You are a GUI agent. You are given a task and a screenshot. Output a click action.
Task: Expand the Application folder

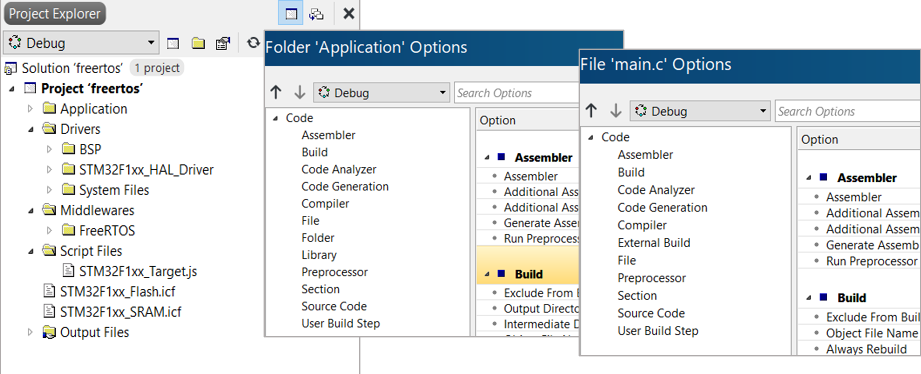pyautogui.click(x=31, y=109)
